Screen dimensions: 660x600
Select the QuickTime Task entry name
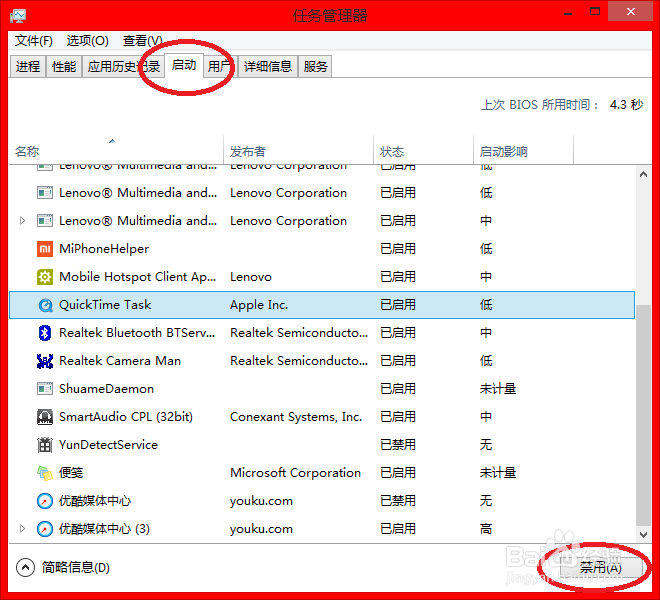[x=105, y=305]
